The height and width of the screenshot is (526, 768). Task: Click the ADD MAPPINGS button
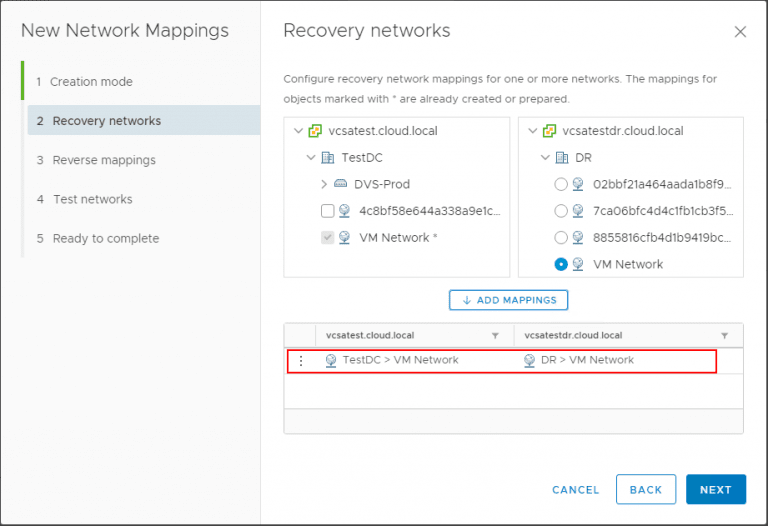pos(509,300)
